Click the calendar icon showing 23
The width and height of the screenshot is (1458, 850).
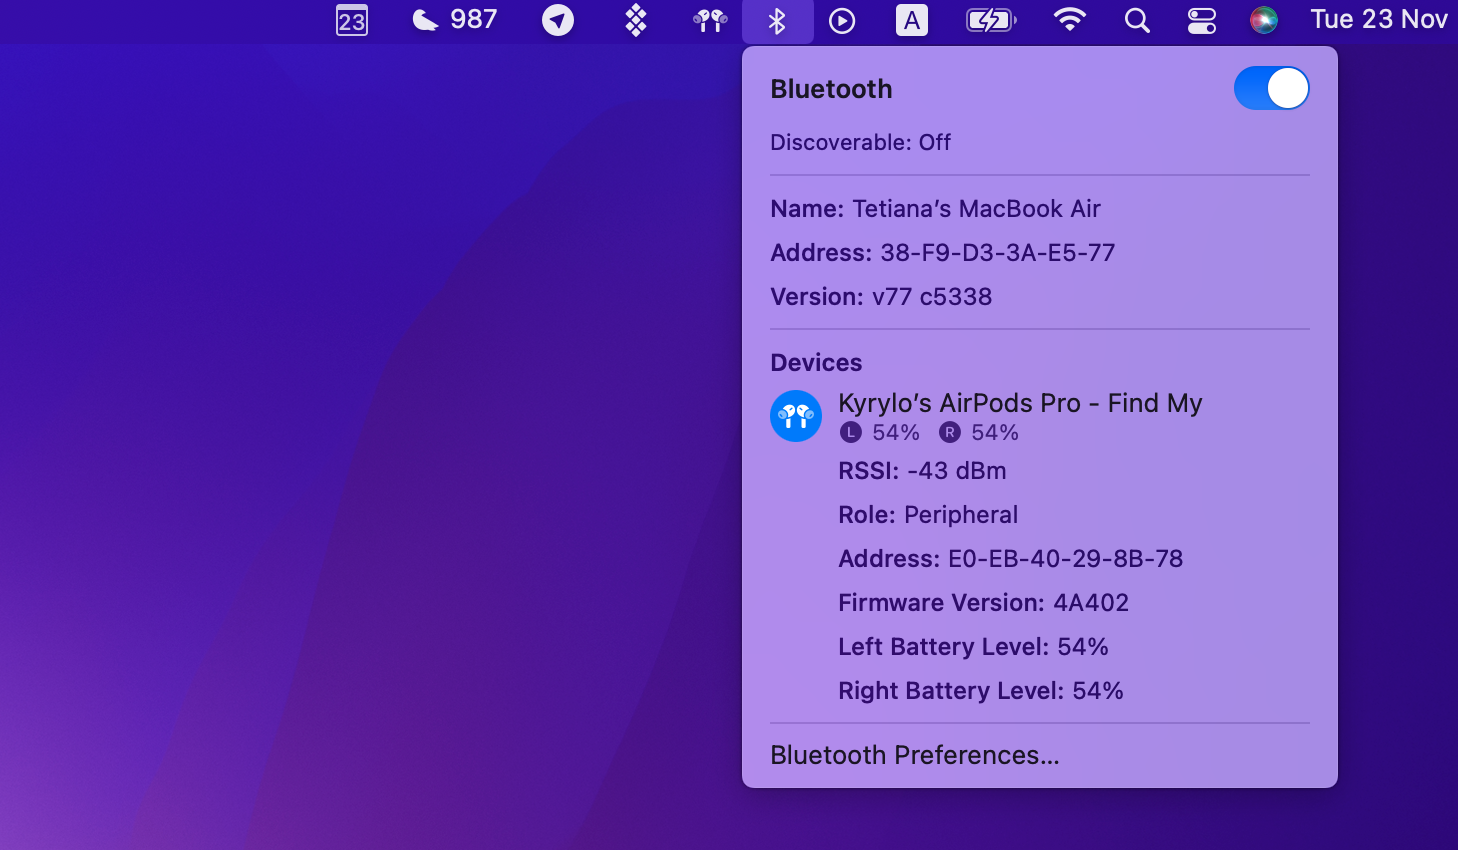pyautogui.click(x=351, y=20)
